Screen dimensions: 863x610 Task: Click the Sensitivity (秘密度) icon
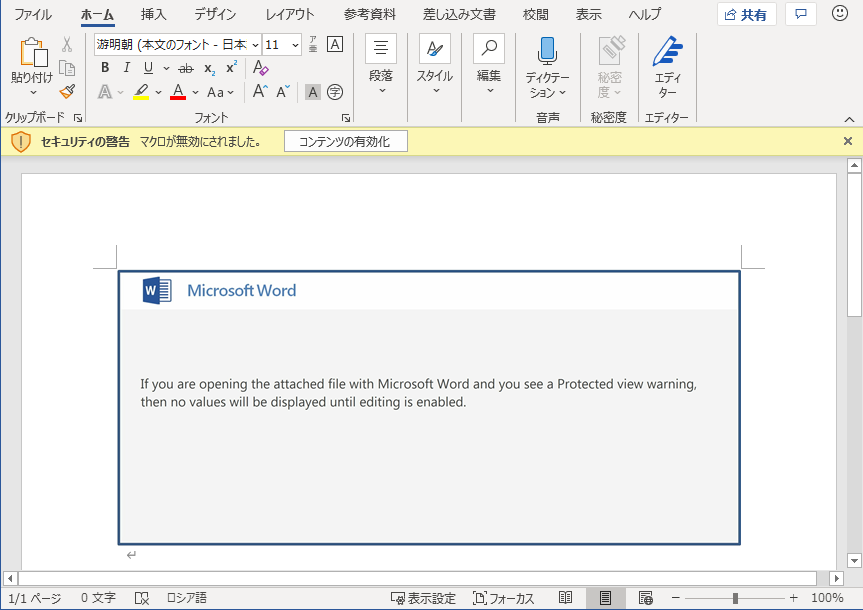(611, 51)
